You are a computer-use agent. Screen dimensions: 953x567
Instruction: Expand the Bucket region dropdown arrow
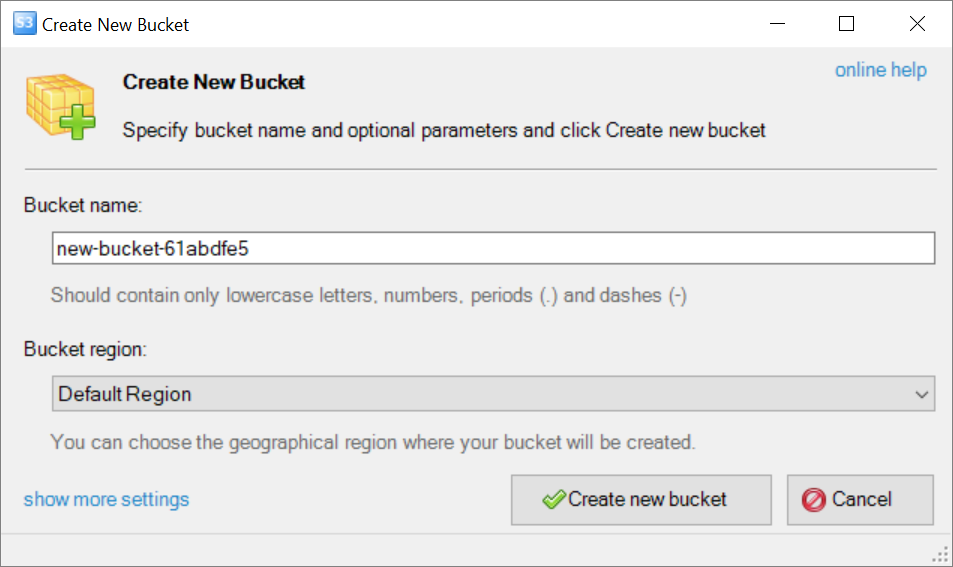click(x=921, y=394)
